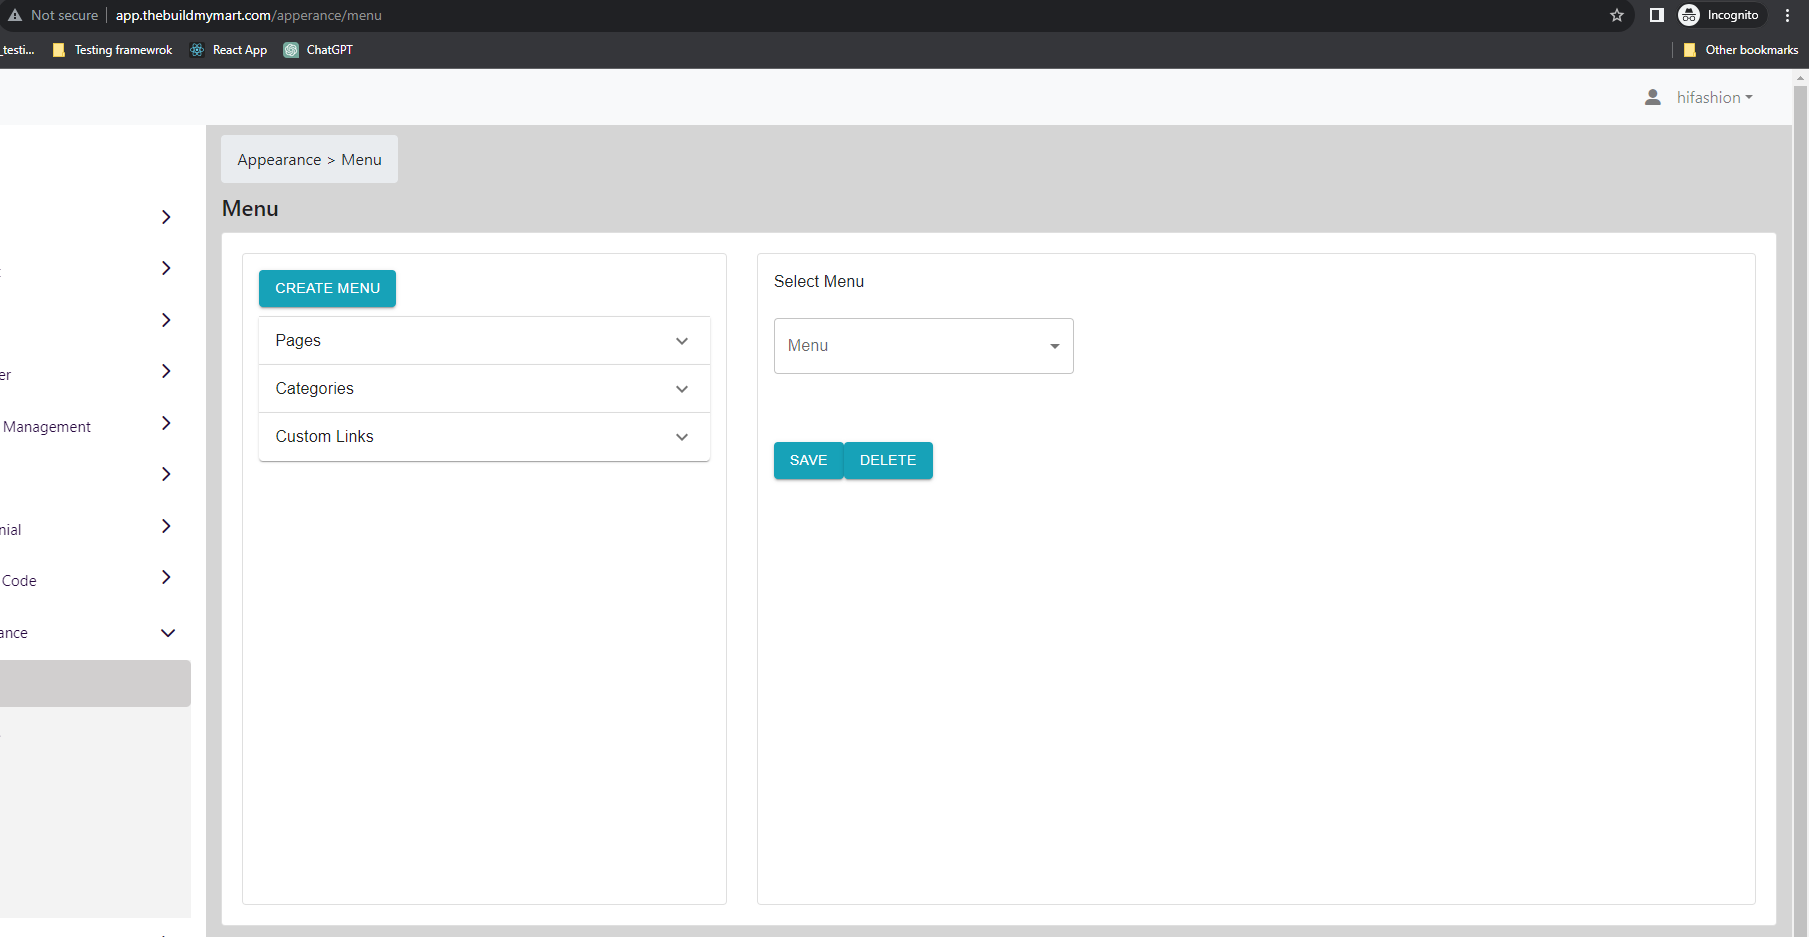
Task: Click Appearance in the breadcrumb
Action: click(279, 160)
